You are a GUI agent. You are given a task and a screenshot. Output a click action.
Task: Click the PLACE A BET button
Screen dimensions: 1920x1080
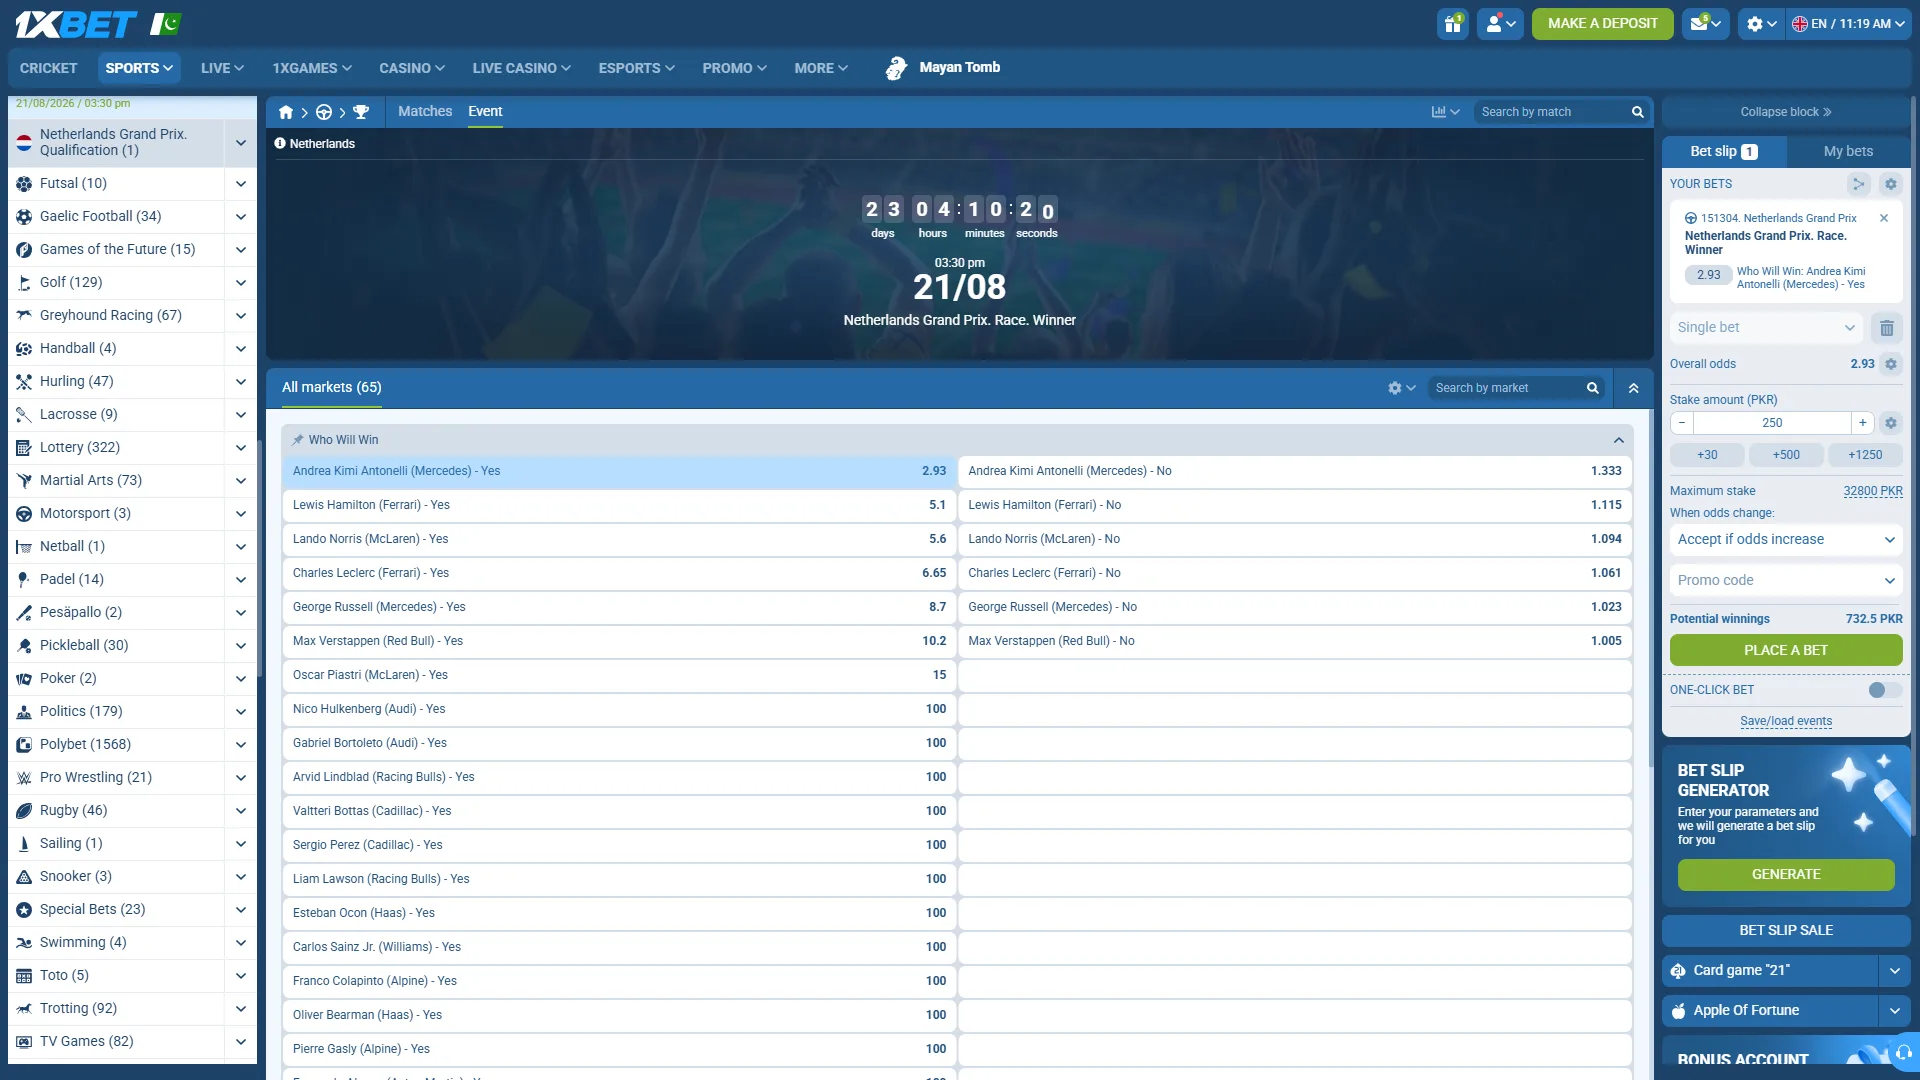[x=1786, y=651]
